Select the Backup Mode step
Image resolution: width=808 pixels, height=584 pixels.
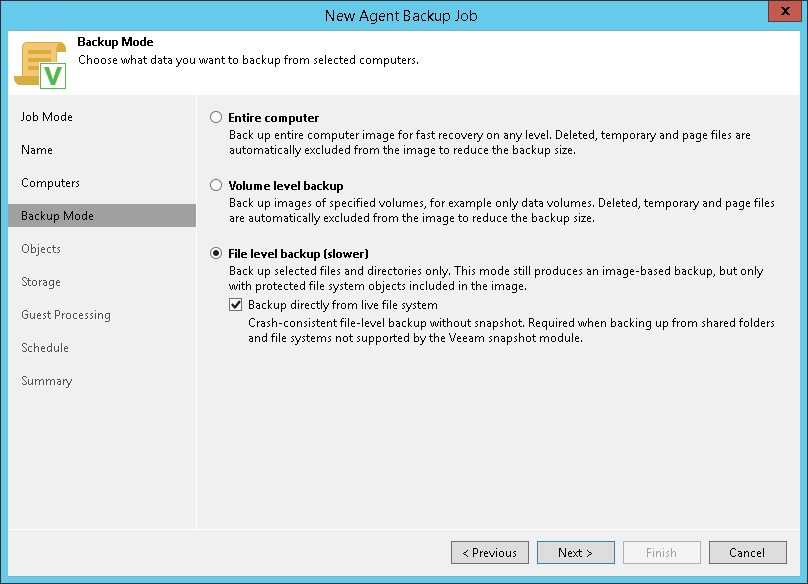[x=57, y=216]
